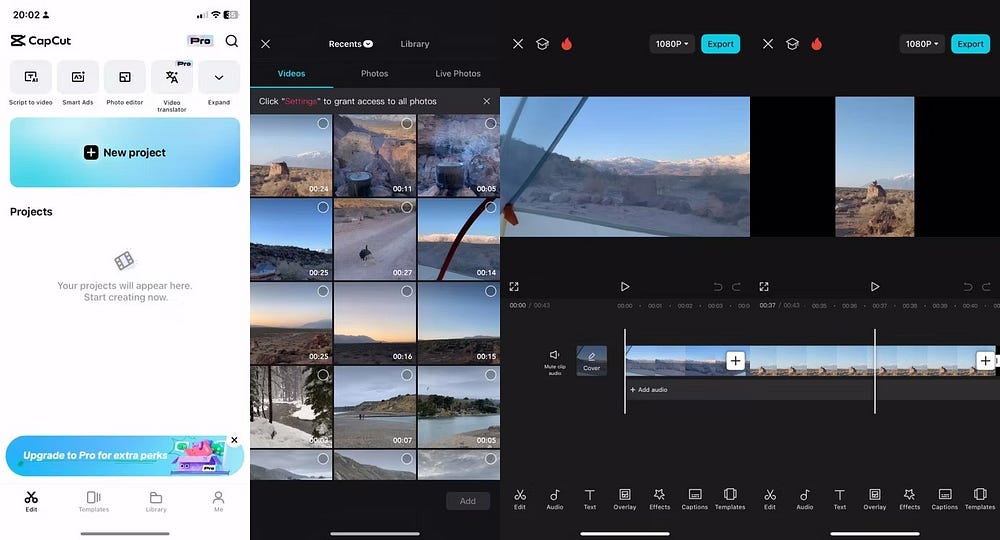Open Photo editor tool
The height and width of the screenshot is (540, 1000).
click(125, 84)
